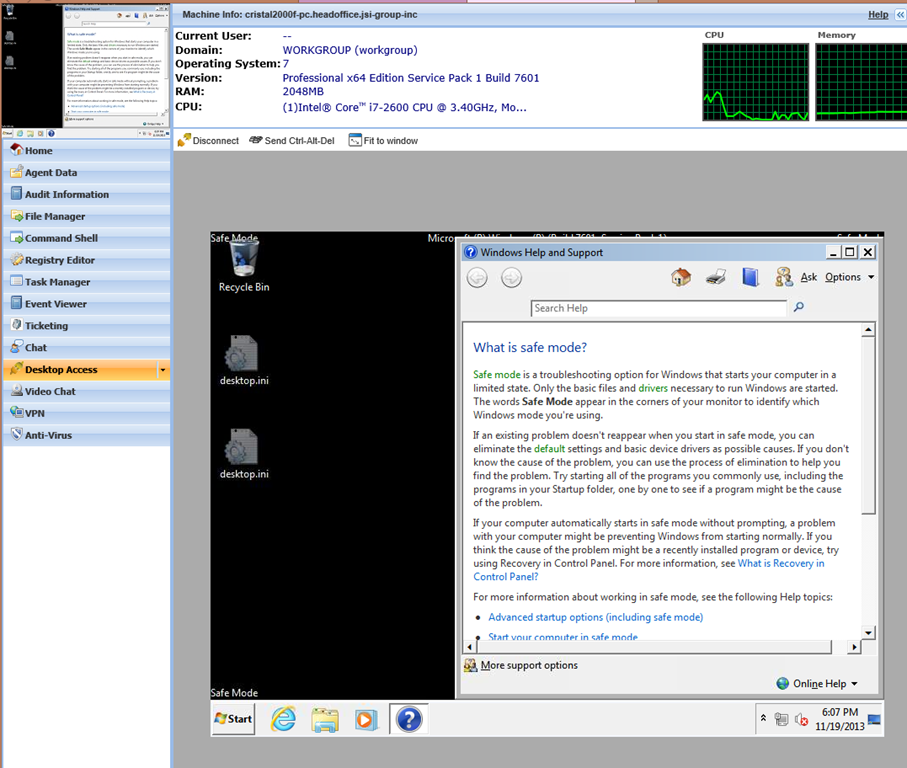Open Windows Explorer folder on taskbar
The width and height of the screenshot is (907, 768).
(325, 719)
